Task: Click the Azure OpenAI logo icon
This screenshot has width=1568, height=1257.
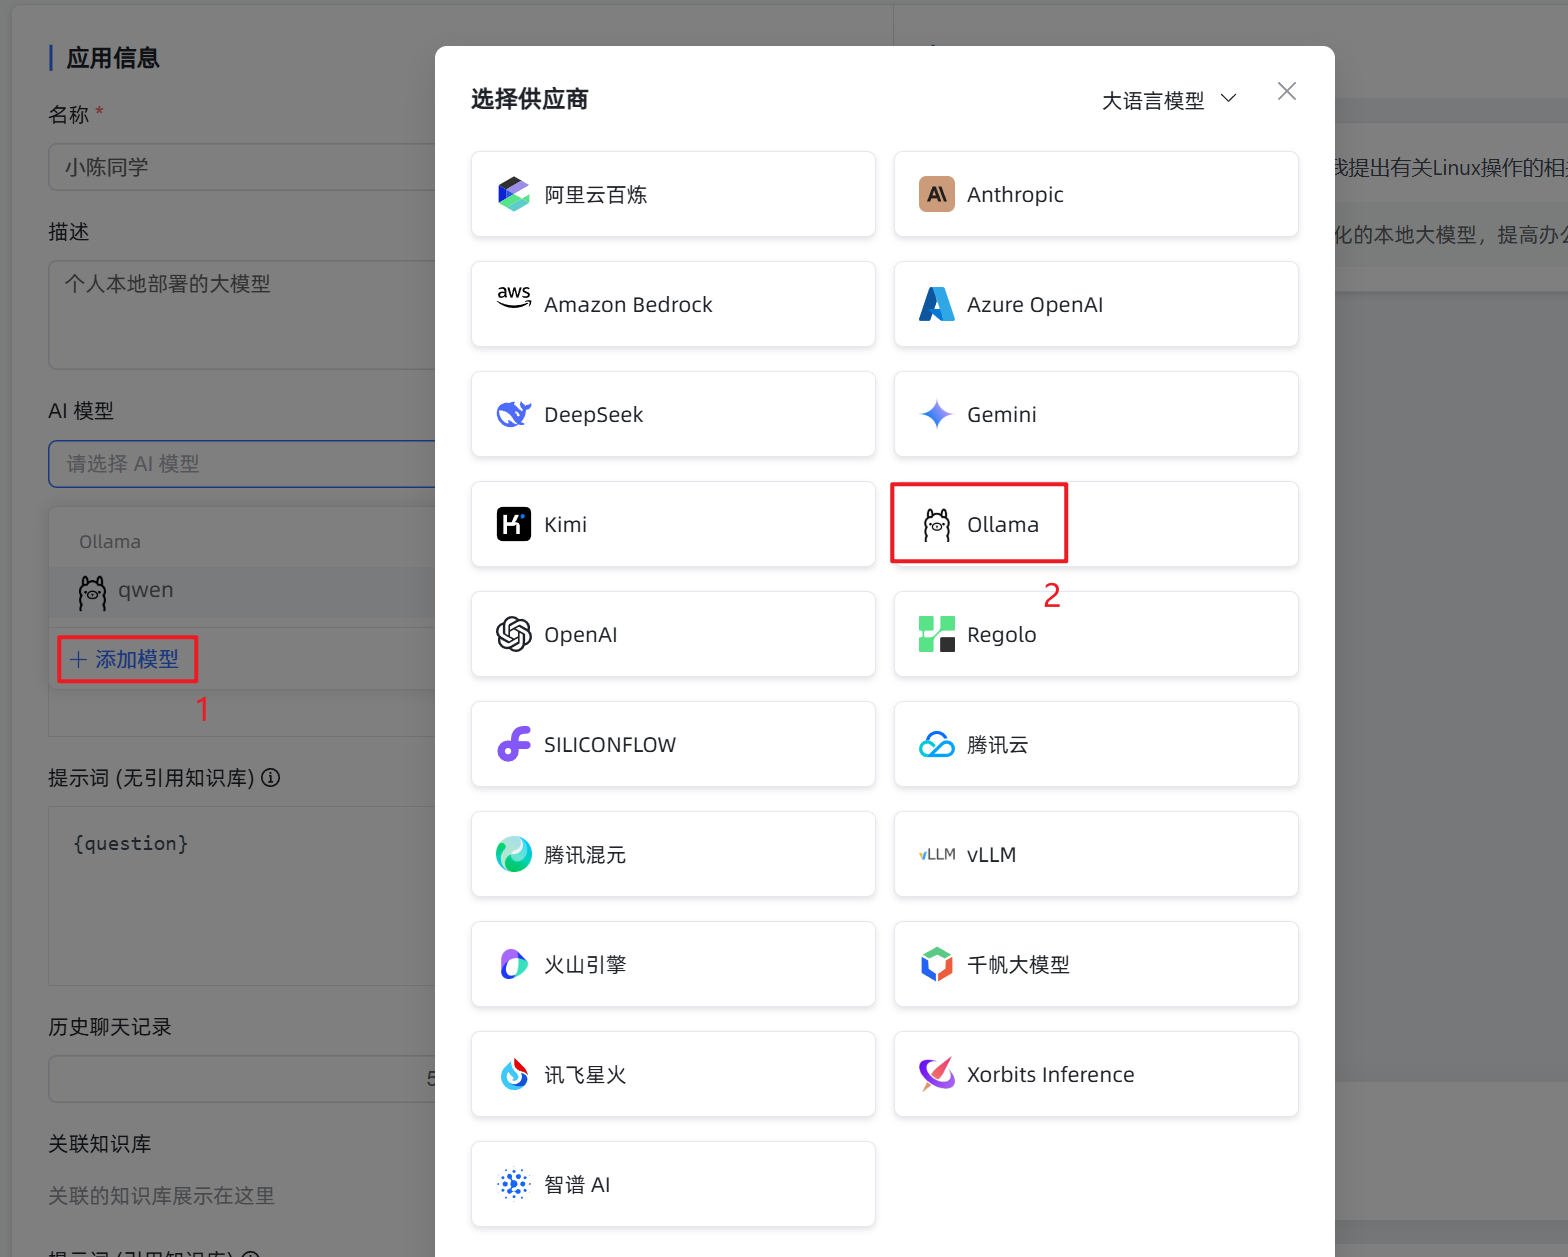Action: click(x=937, y=304)
